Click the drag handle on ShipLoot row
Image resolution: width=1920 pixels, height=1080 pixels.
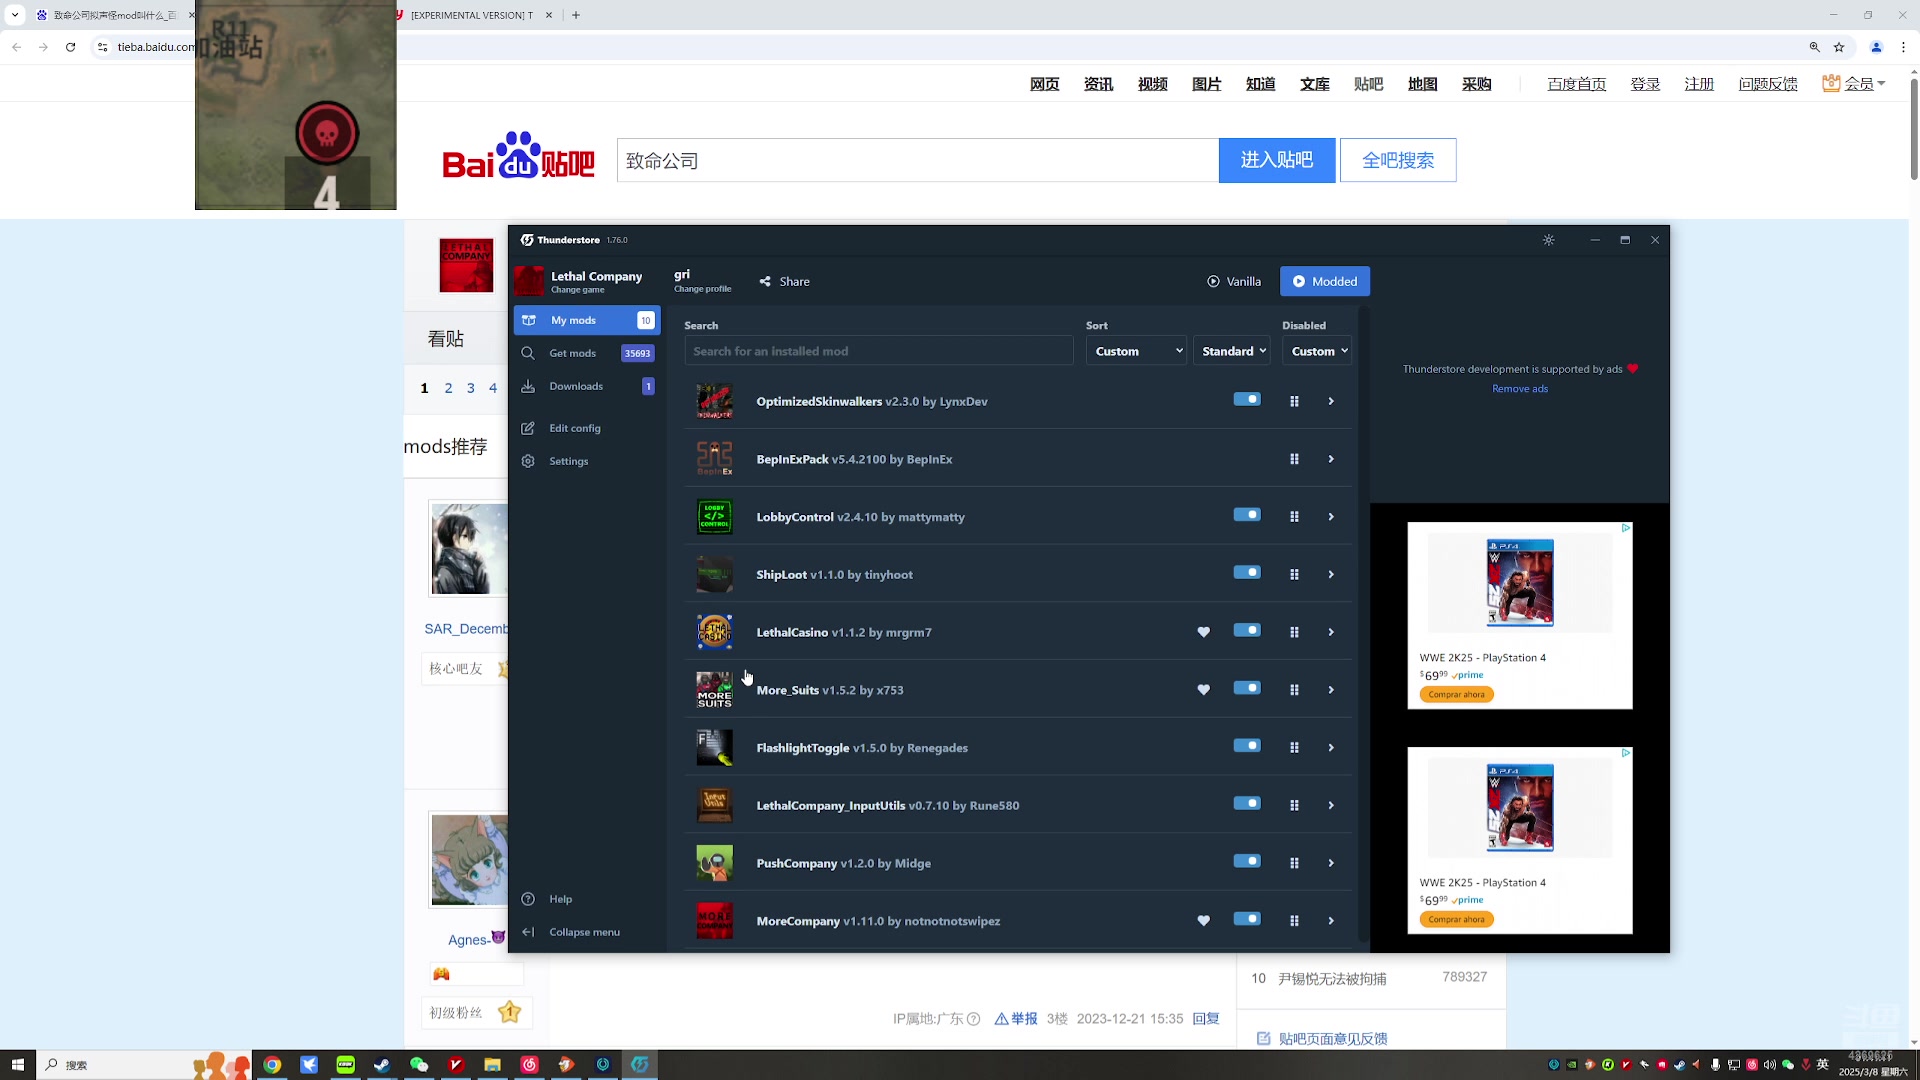click(1294, 574)
